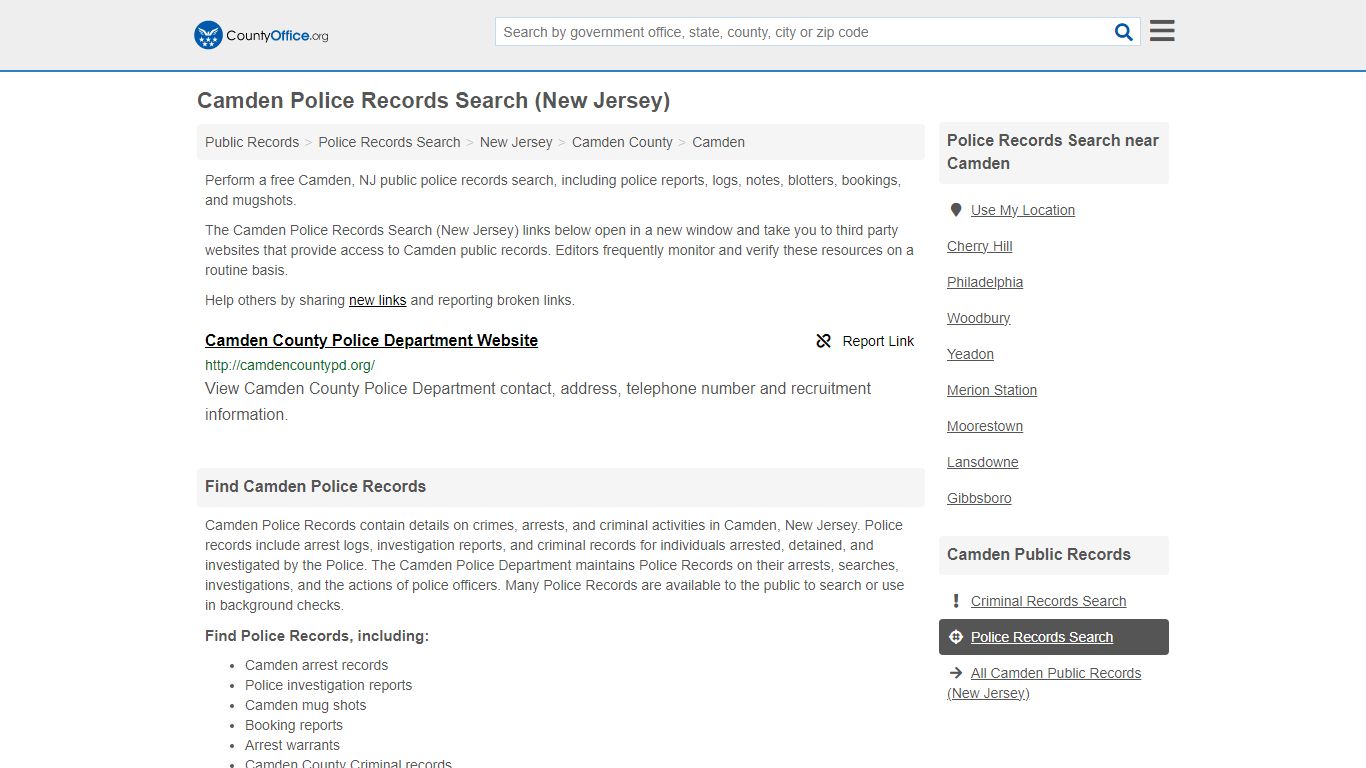The image size is (1366, 768).
Task: Open Cherry Hill nearby link
Action: pos(980,246)
